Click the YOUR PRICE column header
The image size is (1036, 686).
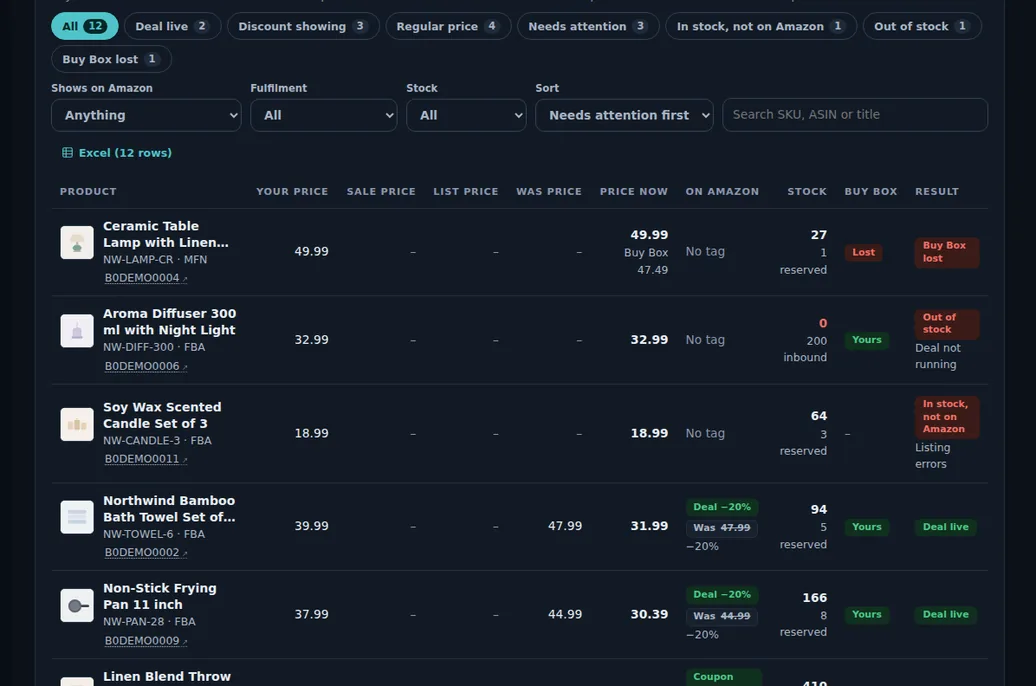click(292, 192)
